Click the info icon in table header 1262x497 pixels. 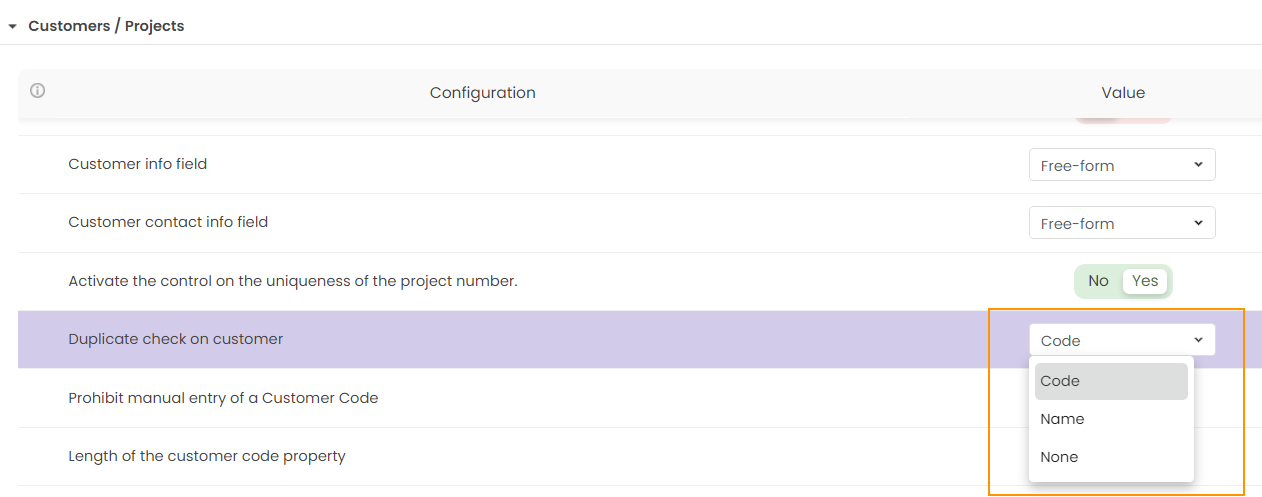pos(38,91)
